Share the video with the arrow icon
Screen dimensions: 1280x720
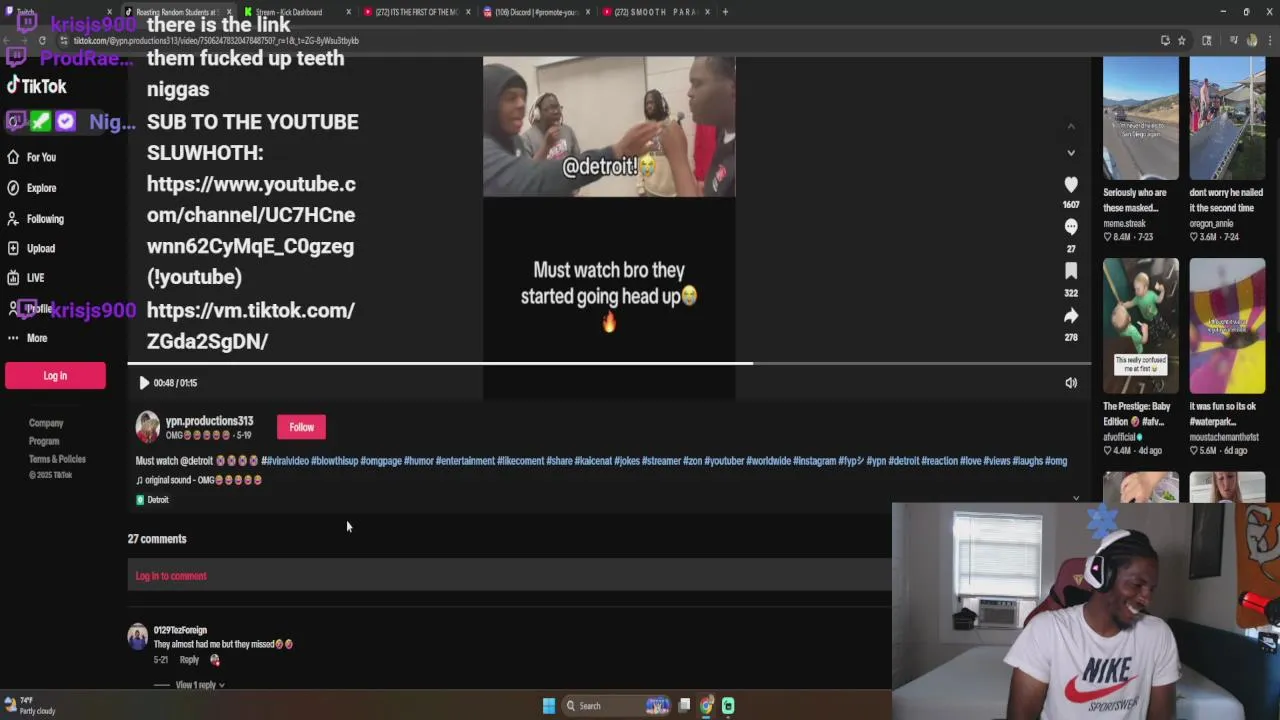(1071, 315)
